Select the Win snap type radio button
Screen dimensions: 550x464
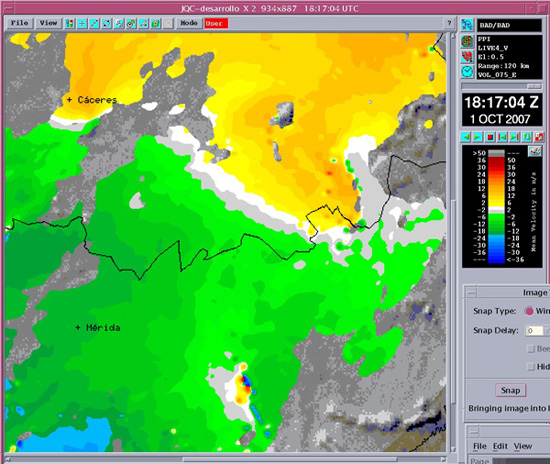(529, 311)
